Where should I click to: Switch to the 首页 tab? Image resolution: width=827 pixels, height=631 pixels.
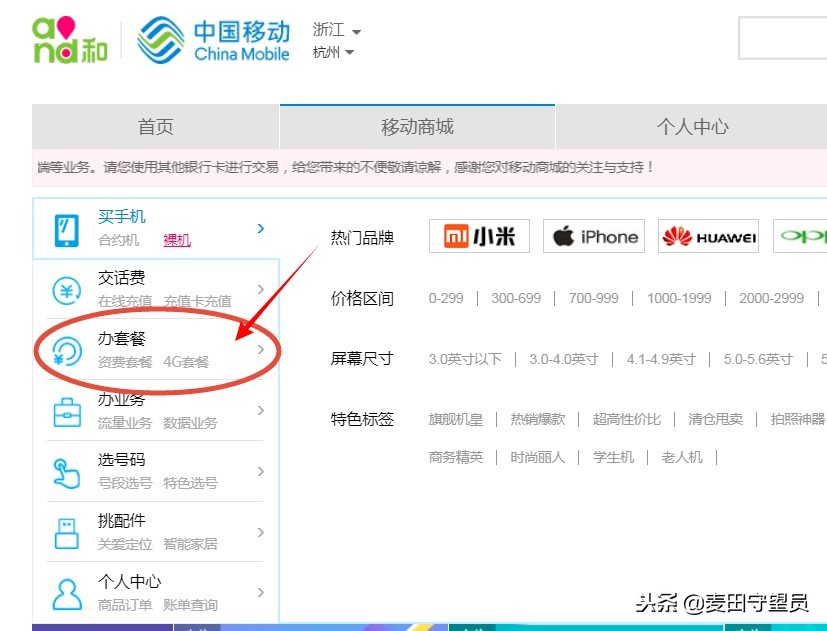156,127
